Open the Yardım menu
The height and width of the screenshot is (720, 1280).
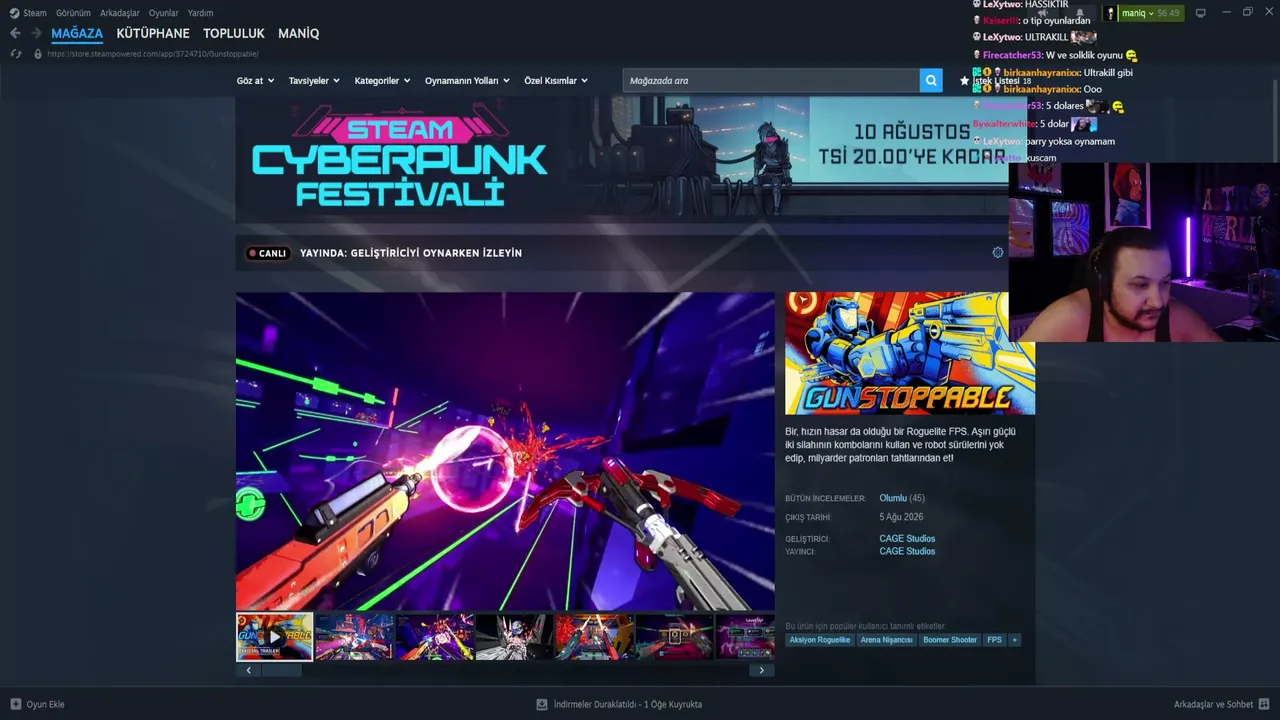(200, 13)
